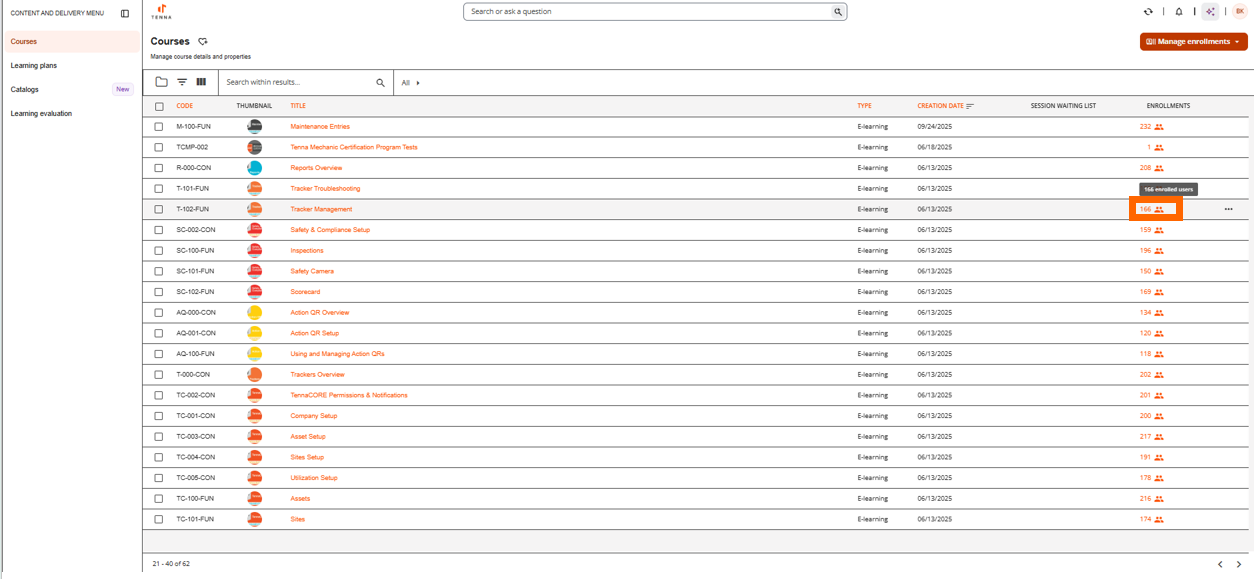Click the New badge next to Catalogs

pyautogui.click(x=122, y=90)
